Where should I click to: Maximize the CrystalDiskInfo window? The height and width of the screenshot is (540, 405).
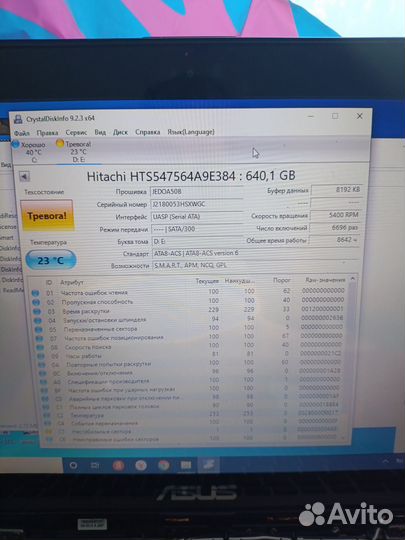(x=335, y=116)
